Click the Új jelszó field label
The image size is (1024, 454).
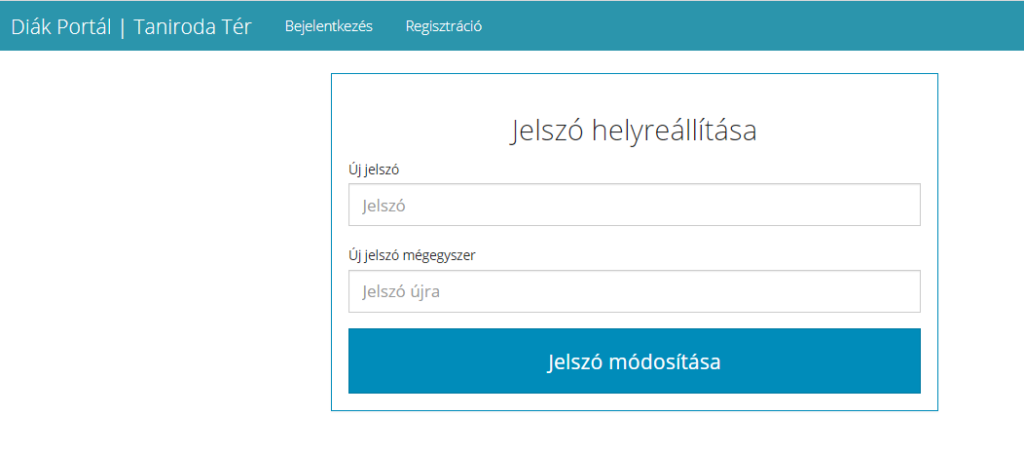click(374, 169)
